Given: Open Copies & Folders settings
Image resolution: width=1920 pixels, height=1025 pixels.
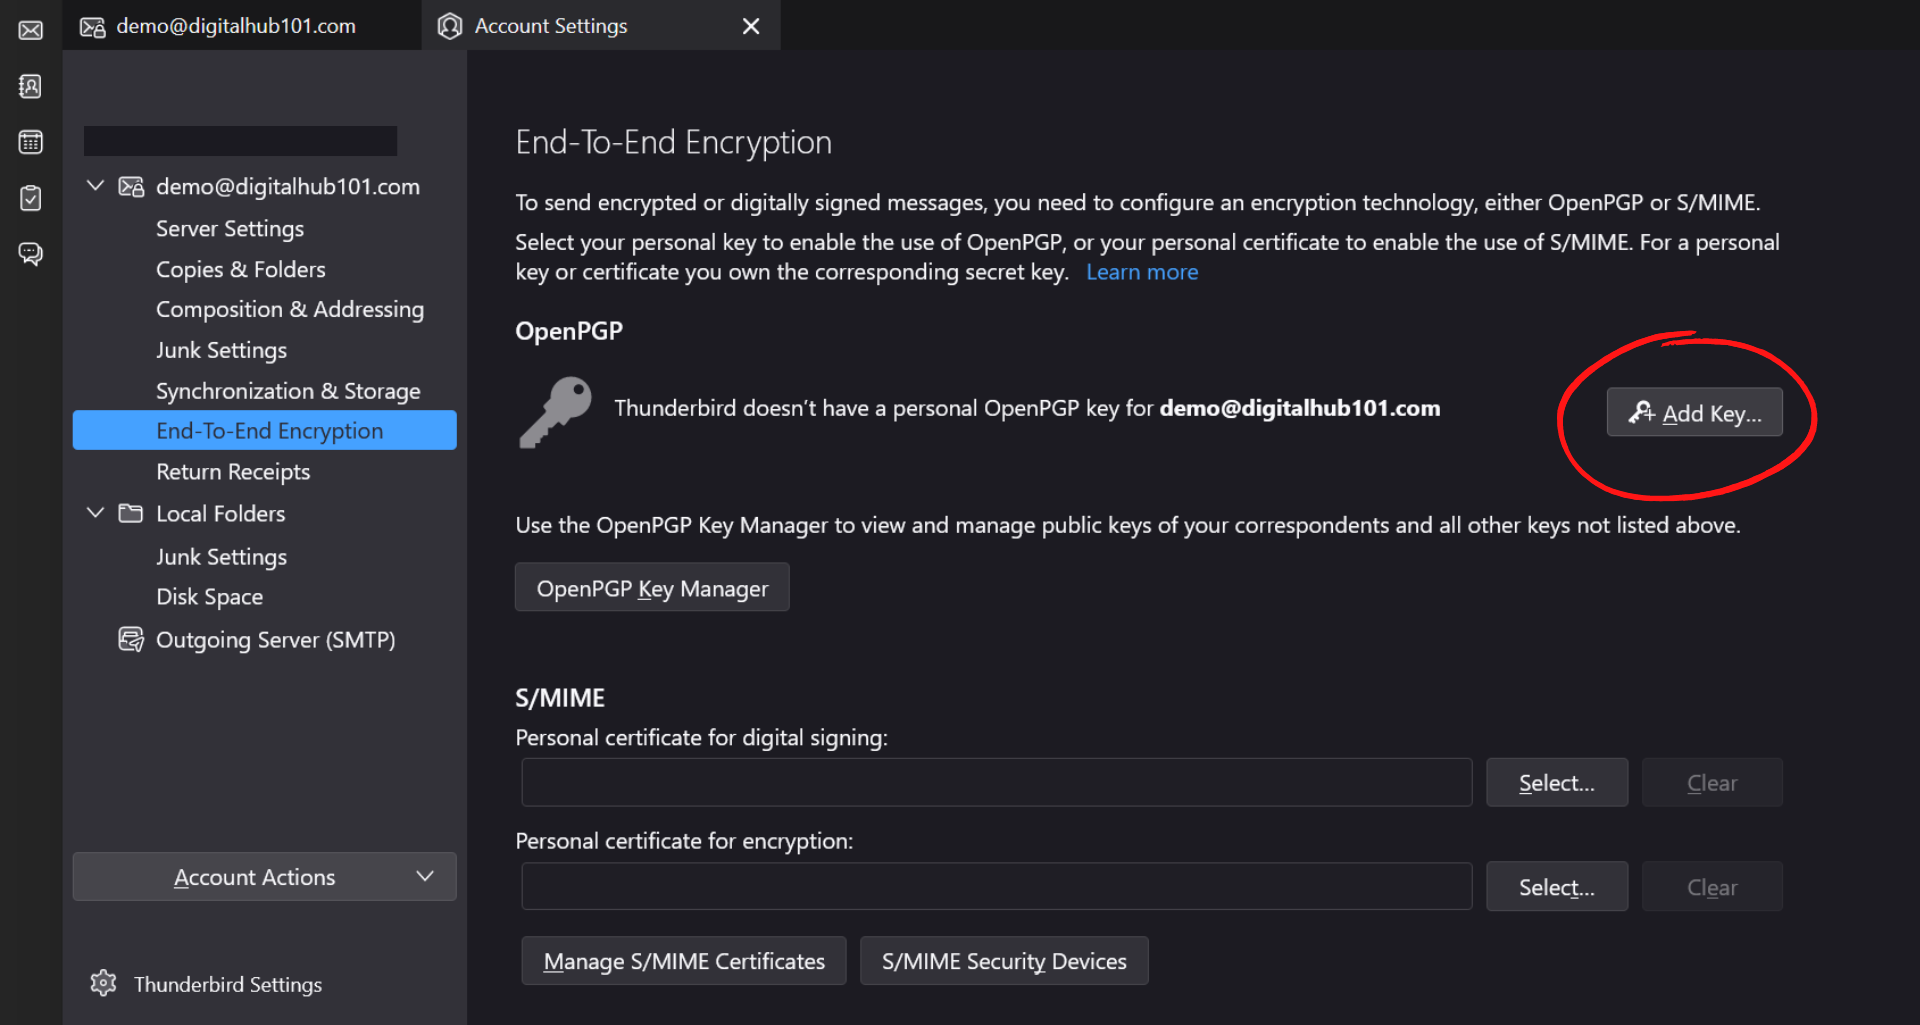Looking at the screenshot, I should [241, 270].
